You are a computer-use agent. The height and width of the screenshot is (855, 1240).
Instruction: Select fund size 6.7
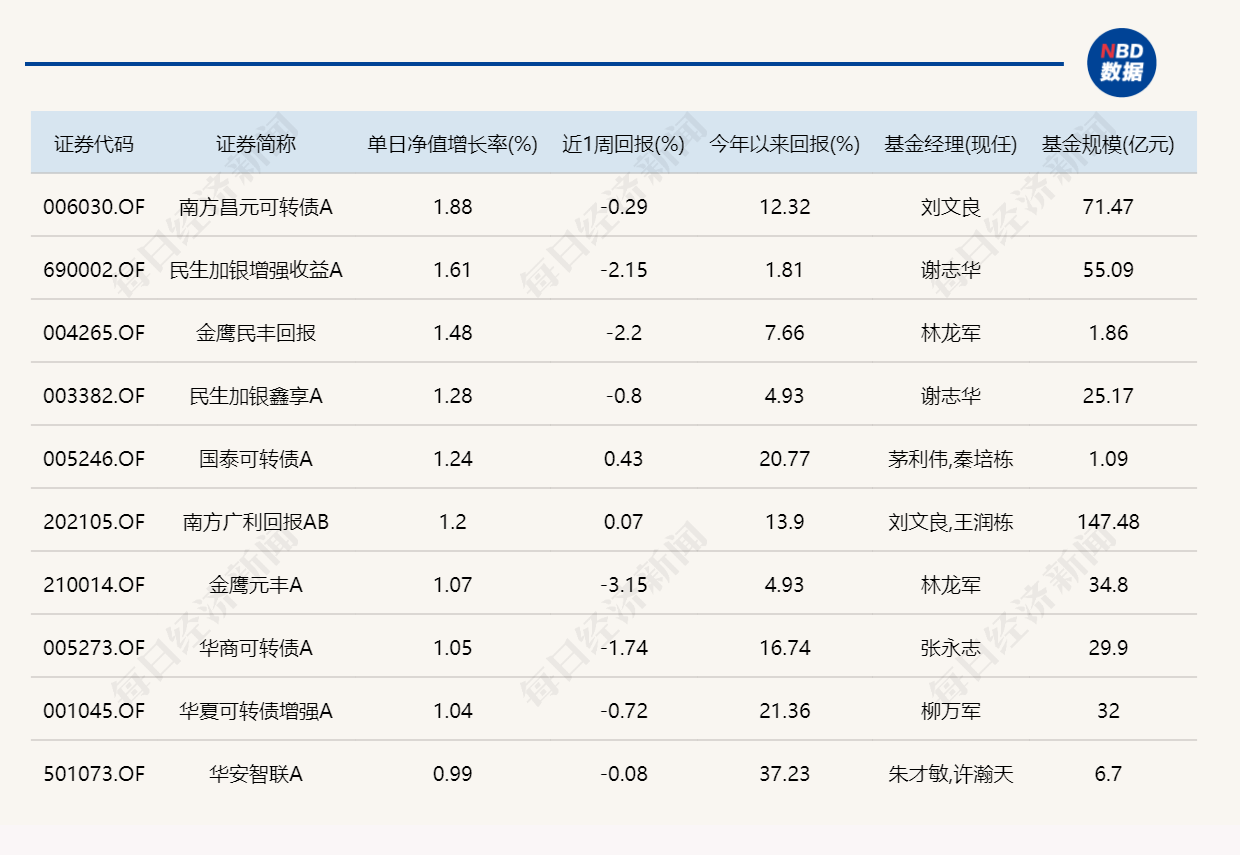click(x=1108, y=774)
